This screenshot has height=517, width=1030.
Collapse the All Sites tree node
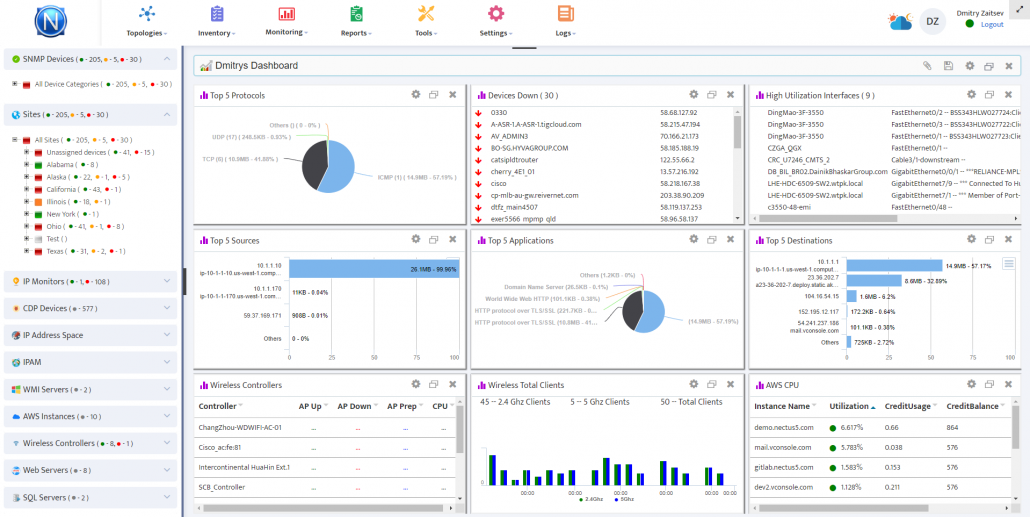tap(14, 140)
